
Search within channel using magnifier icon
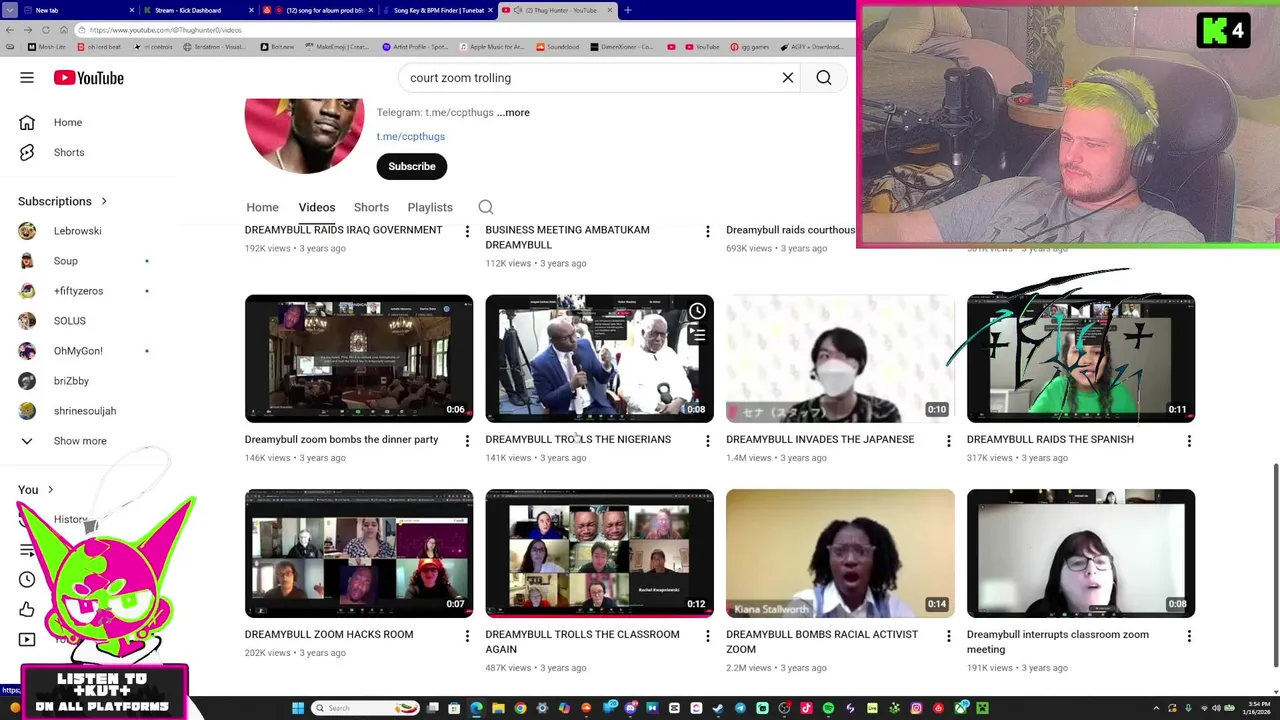click(x=486, y=207)
